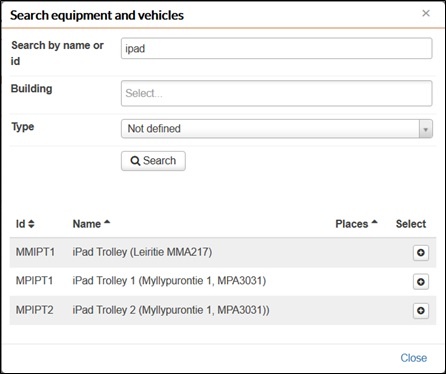Add iPad Trolley (Leiritie MMA217) with plus icon
Image resolution: width=446 pixels, height=374 pixels.
click(421, 253)
